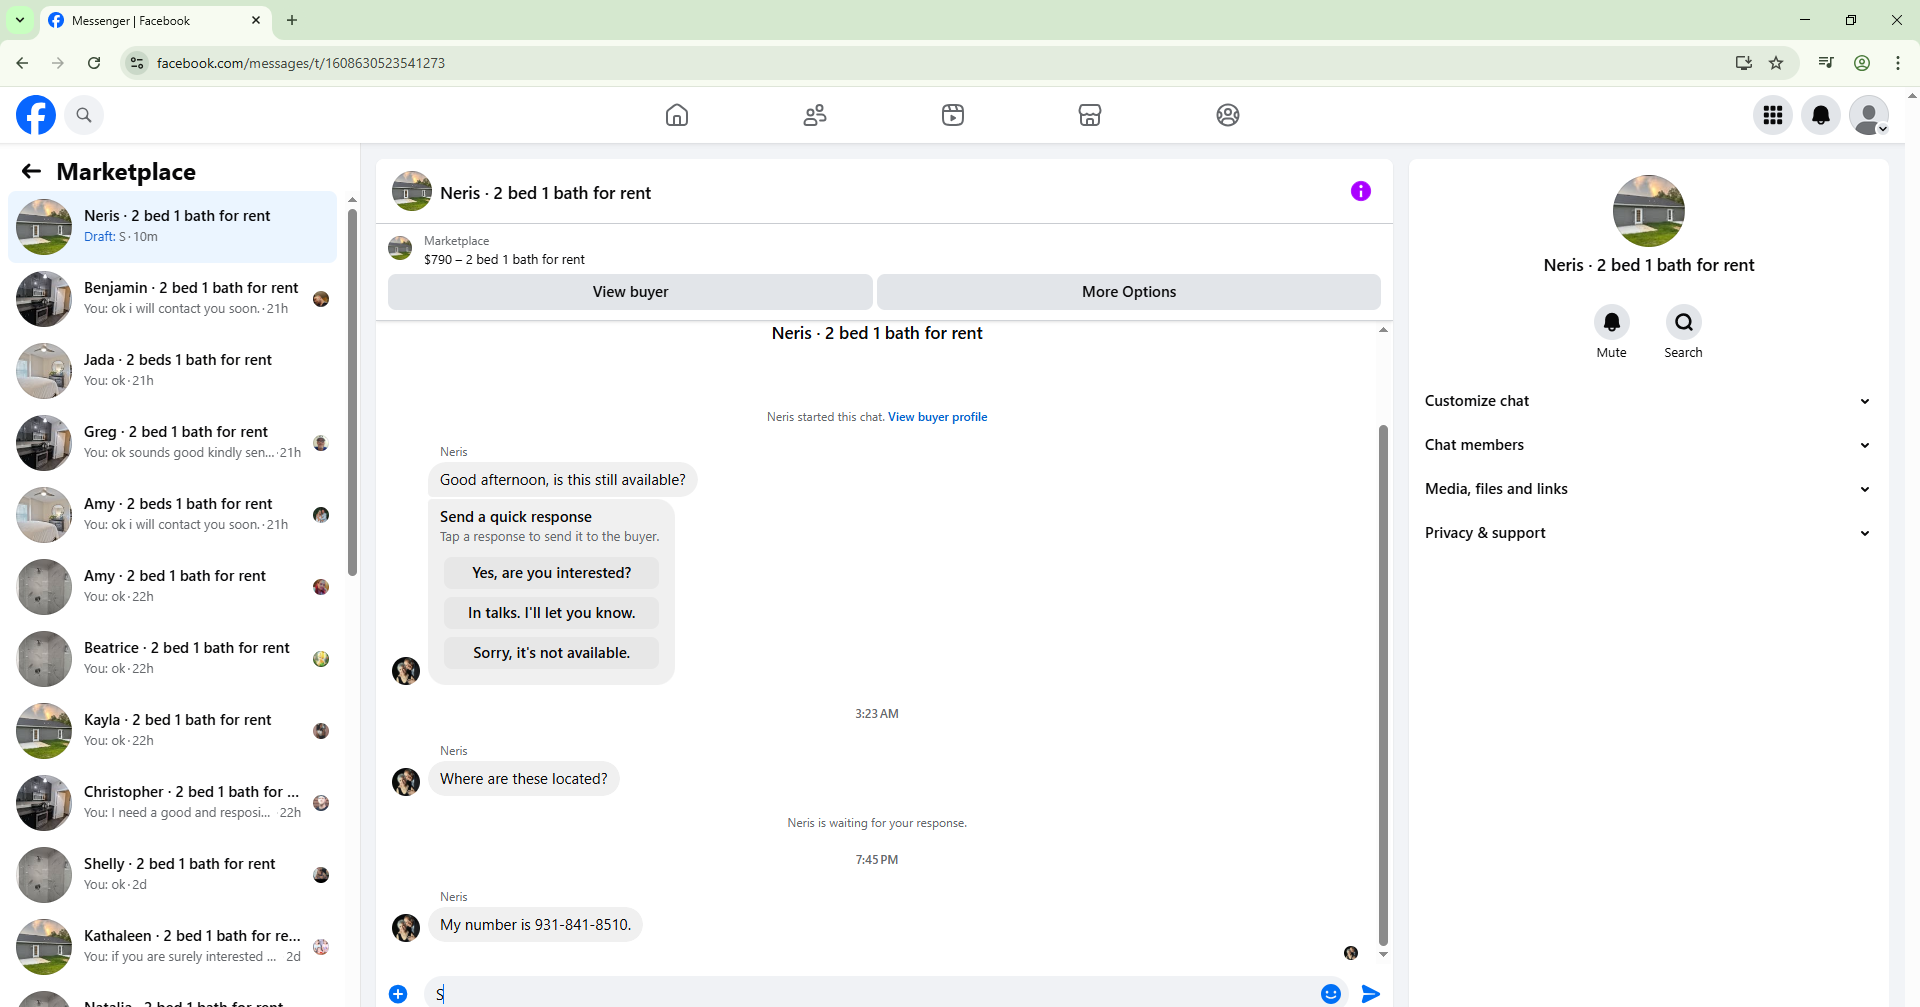Expand the Chat members section
Screen dimensions: 1920x1007
point(1647,445)
